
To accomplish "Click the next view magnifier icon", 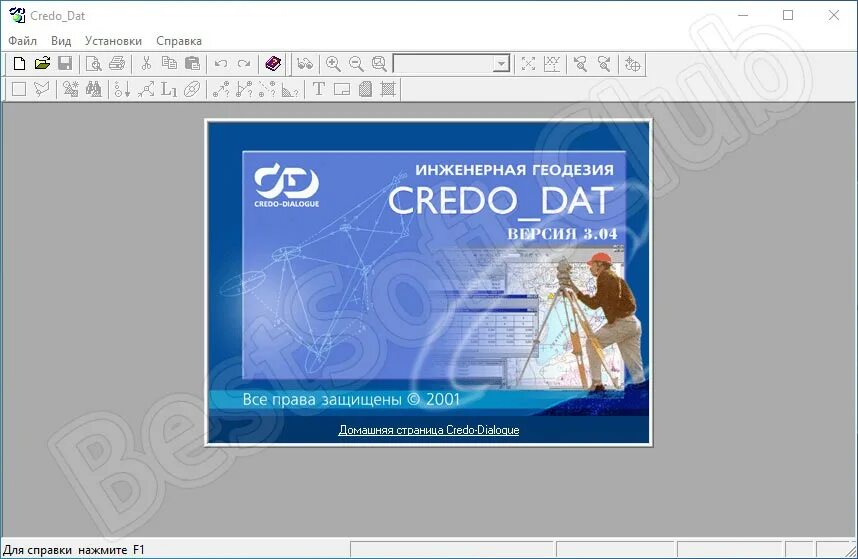I will coord(604,64).
